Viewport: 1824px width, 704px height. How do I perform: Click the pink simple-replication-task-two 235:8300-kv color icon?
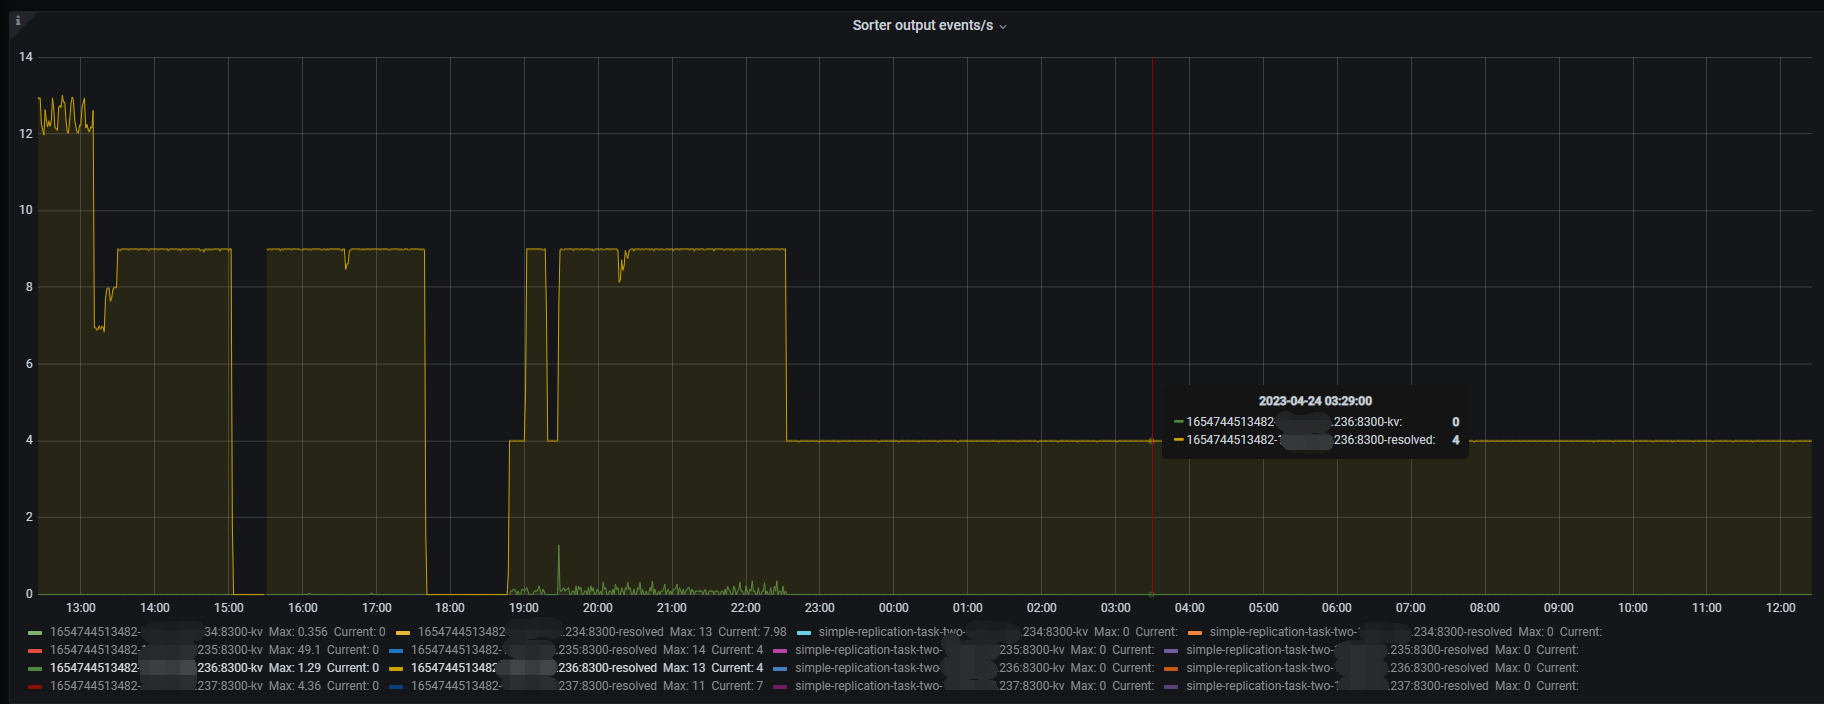coord(780,651)
